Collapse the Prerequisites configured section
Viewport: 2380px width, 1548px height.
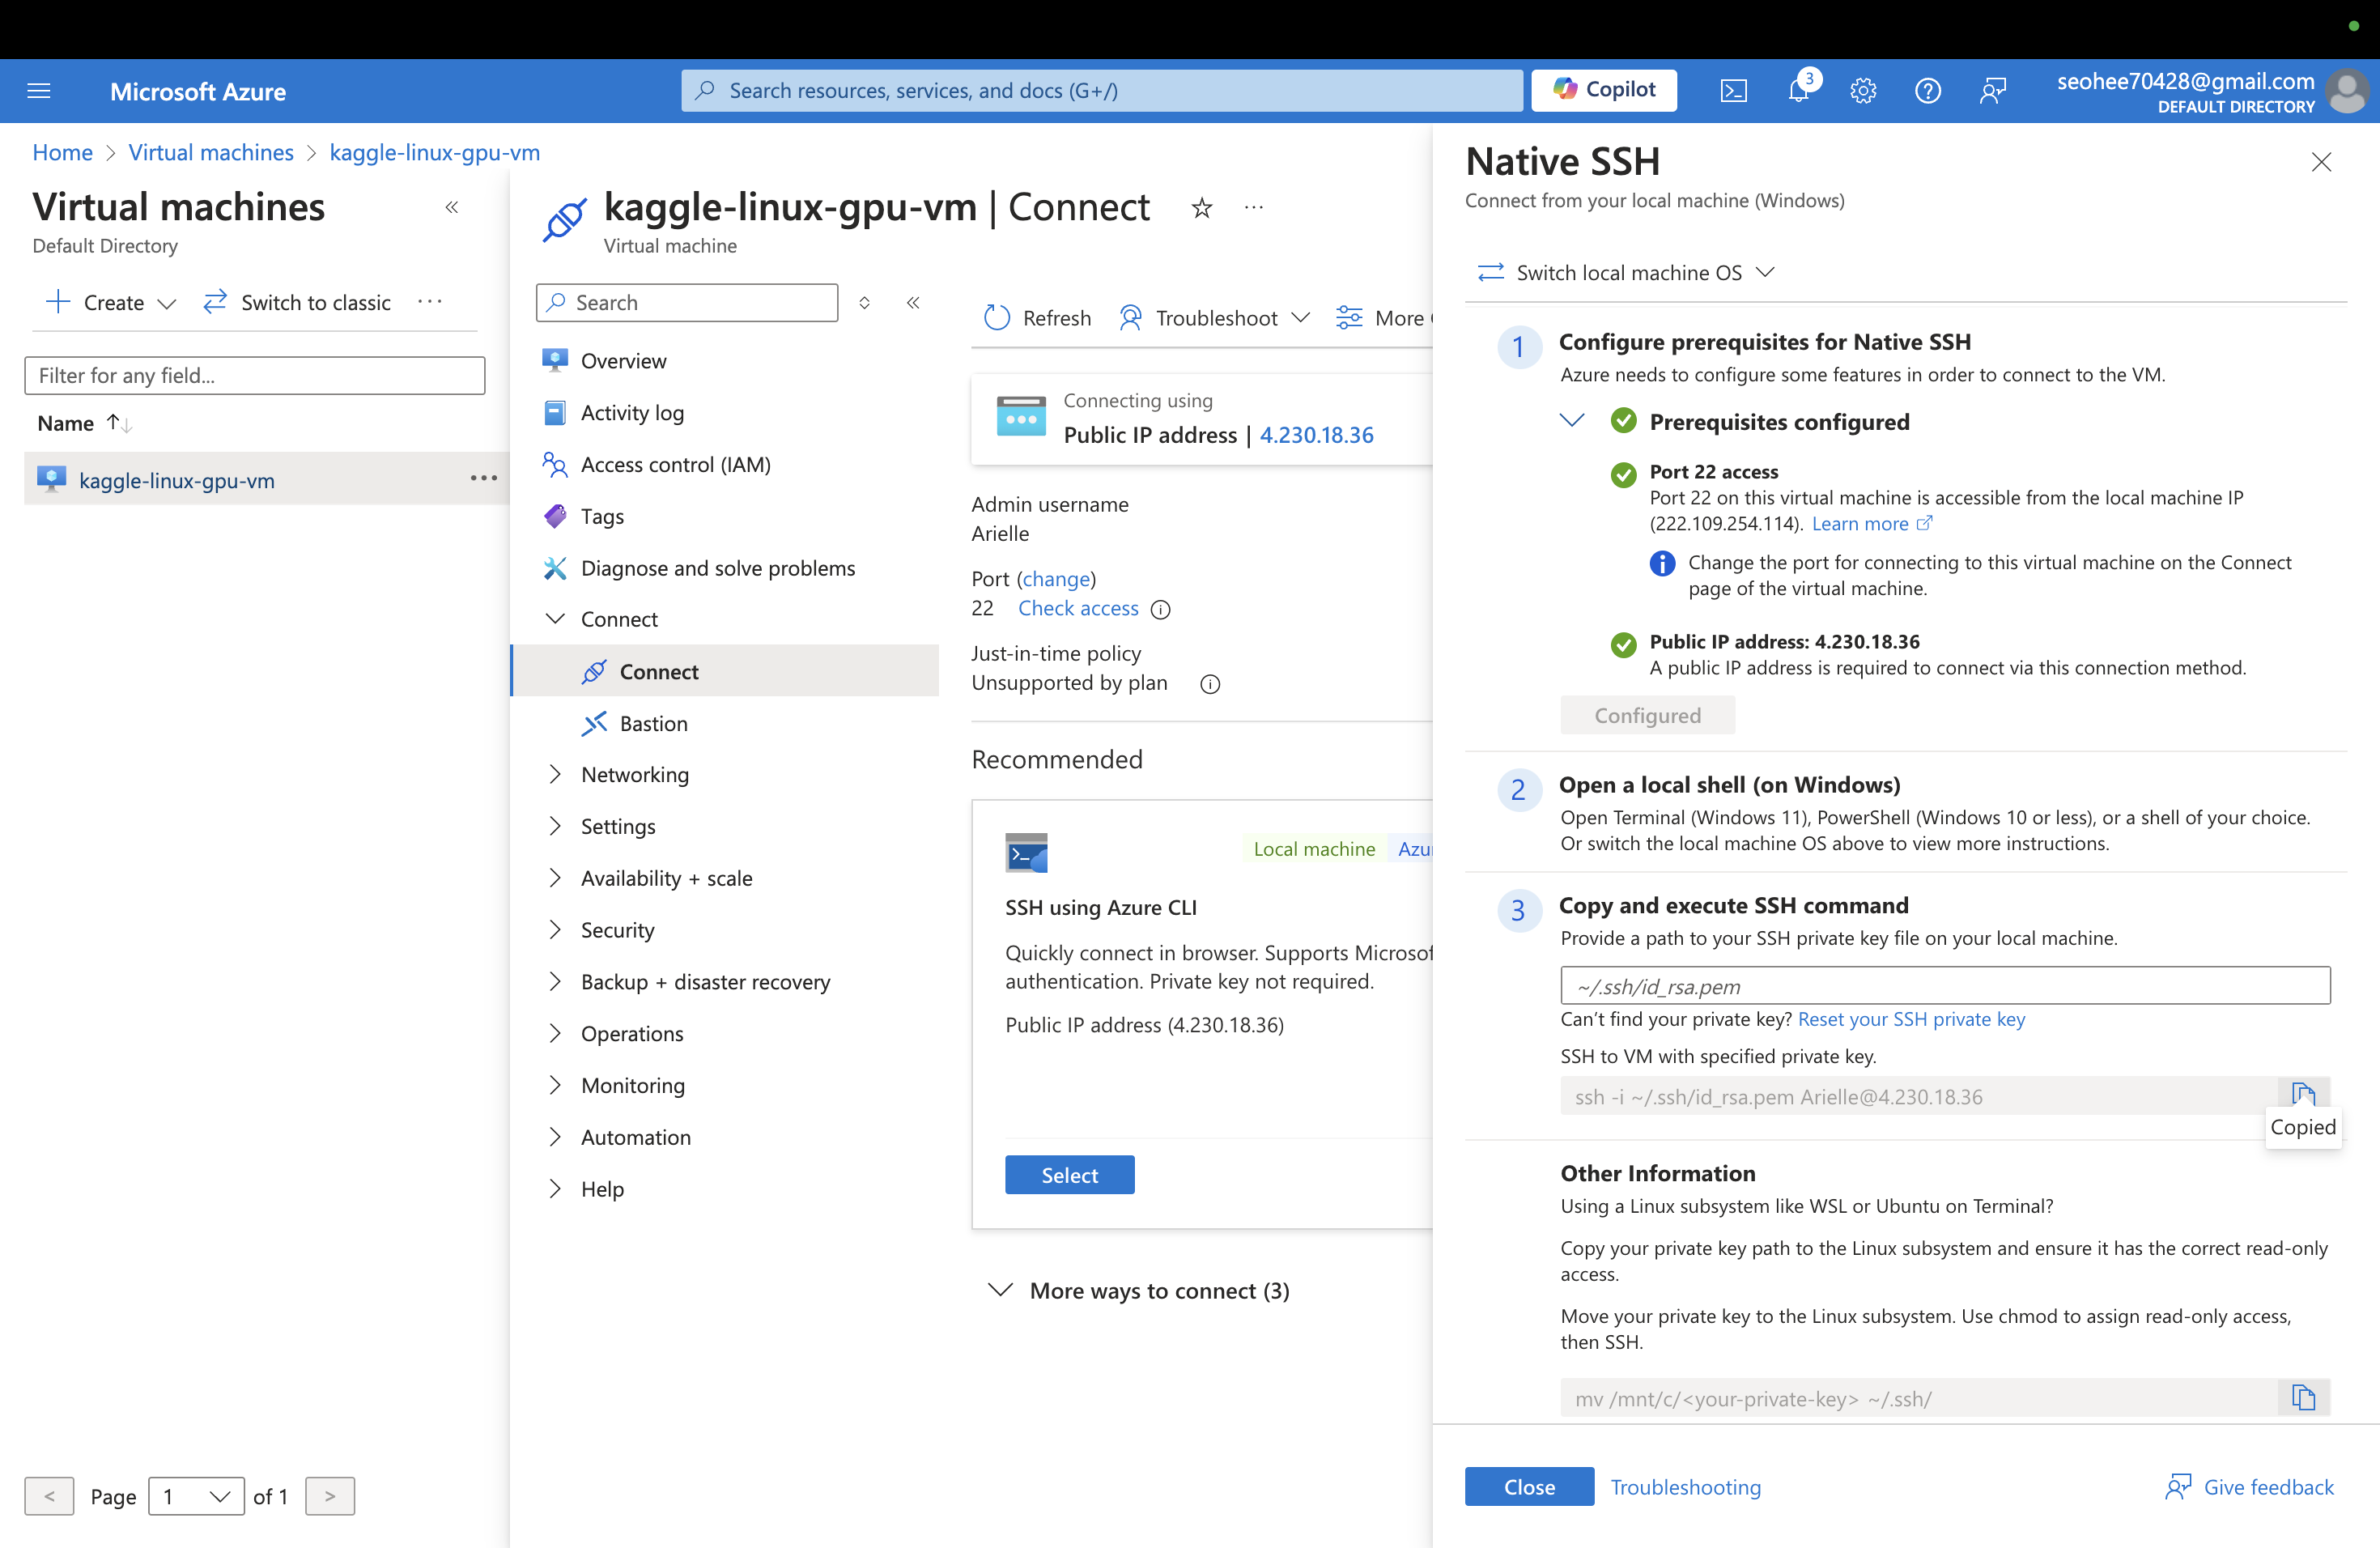(1572, 420)
